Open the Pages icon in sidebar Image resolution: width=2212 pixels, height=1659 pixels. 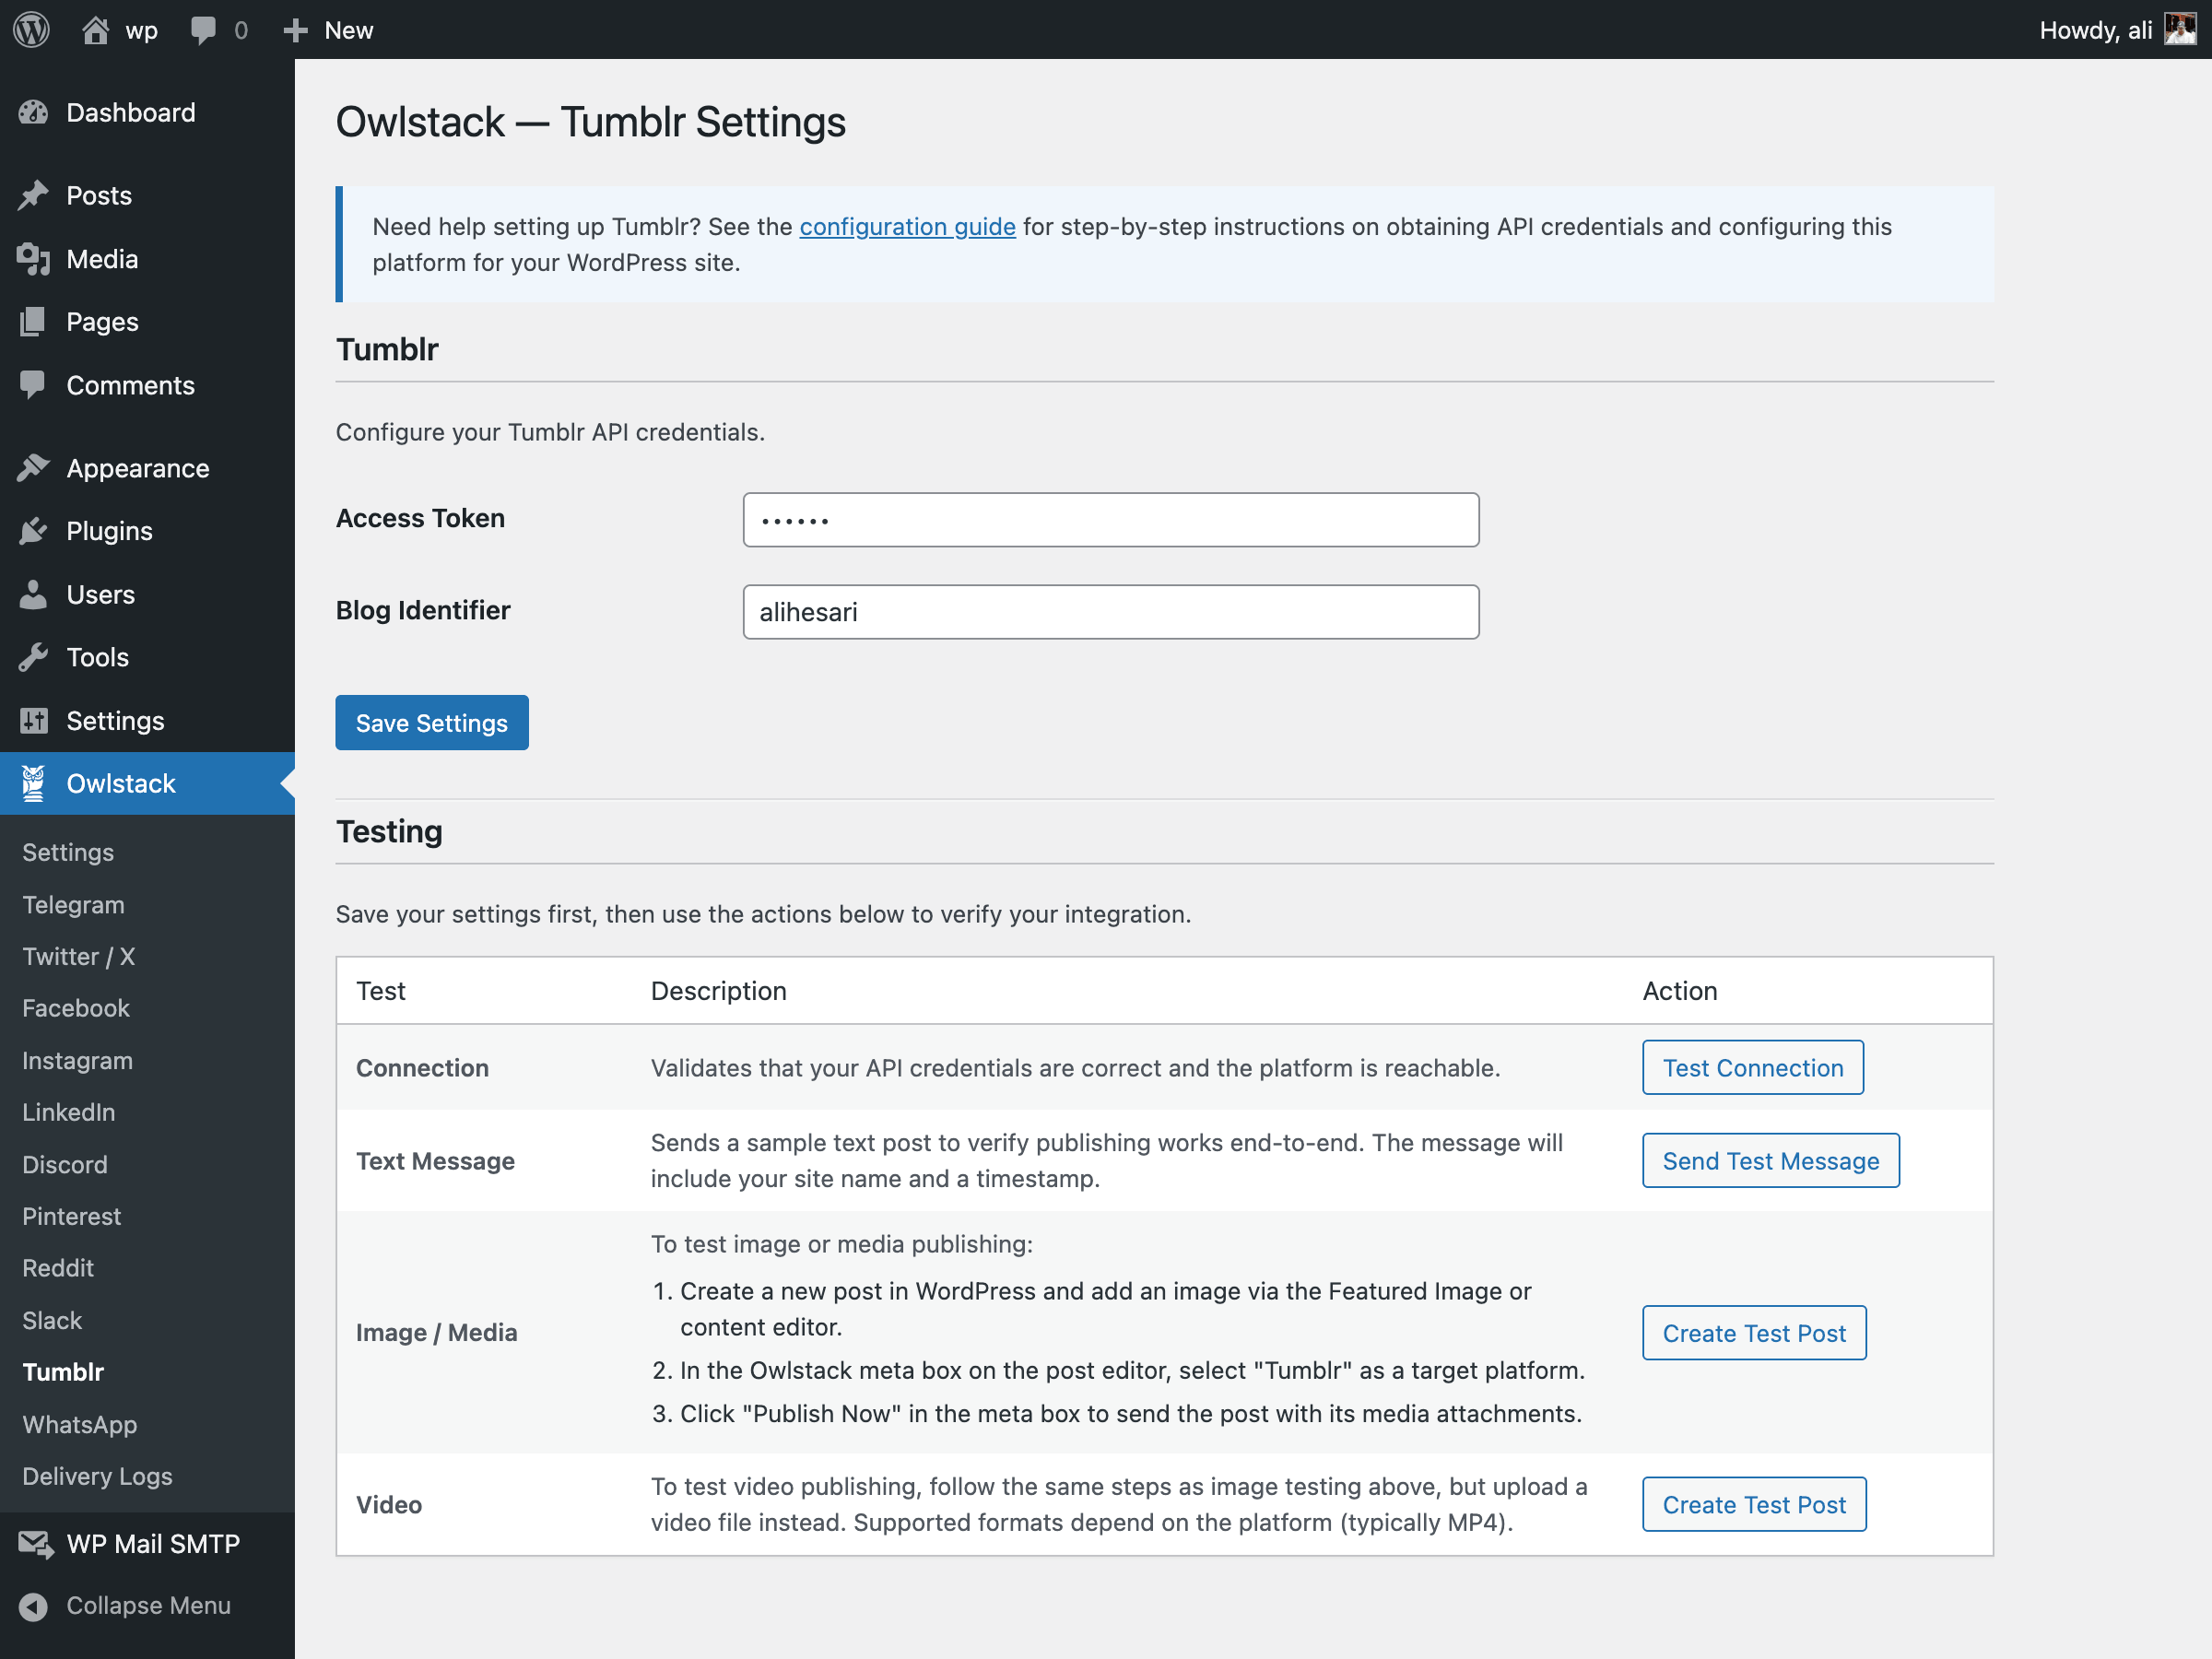33,321
